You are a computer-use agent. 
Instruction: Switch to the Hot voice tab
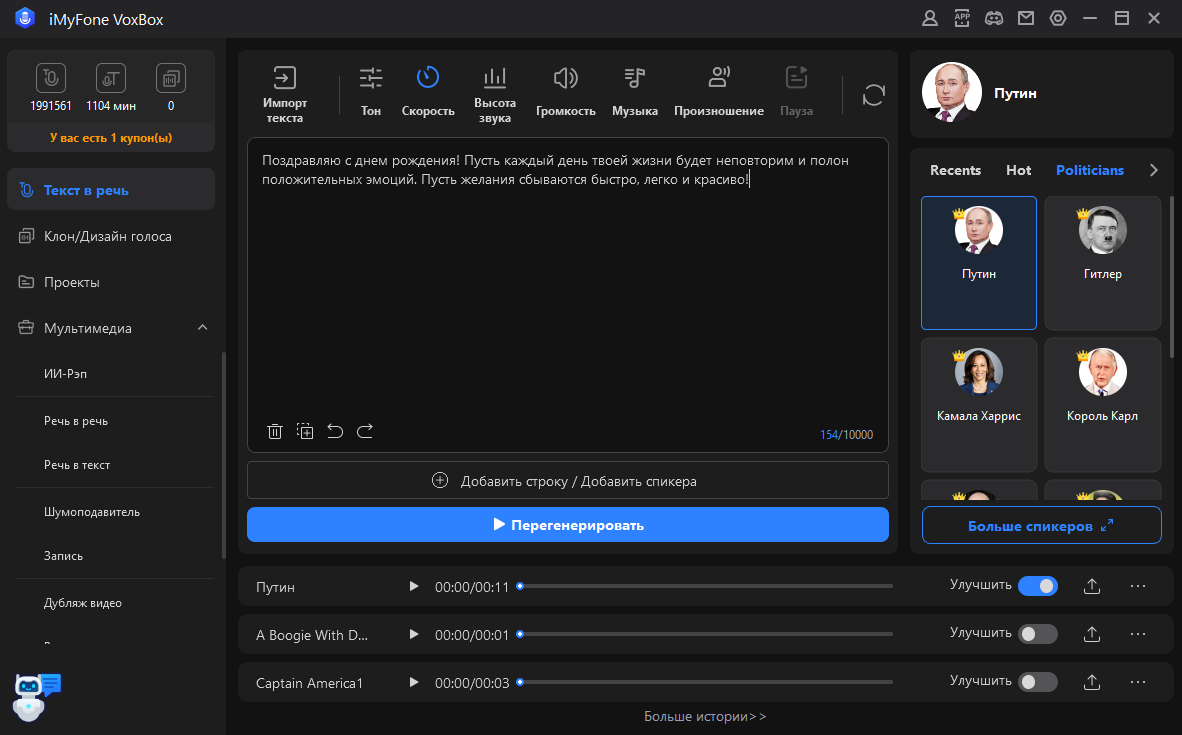click(x=1018, y=170)
